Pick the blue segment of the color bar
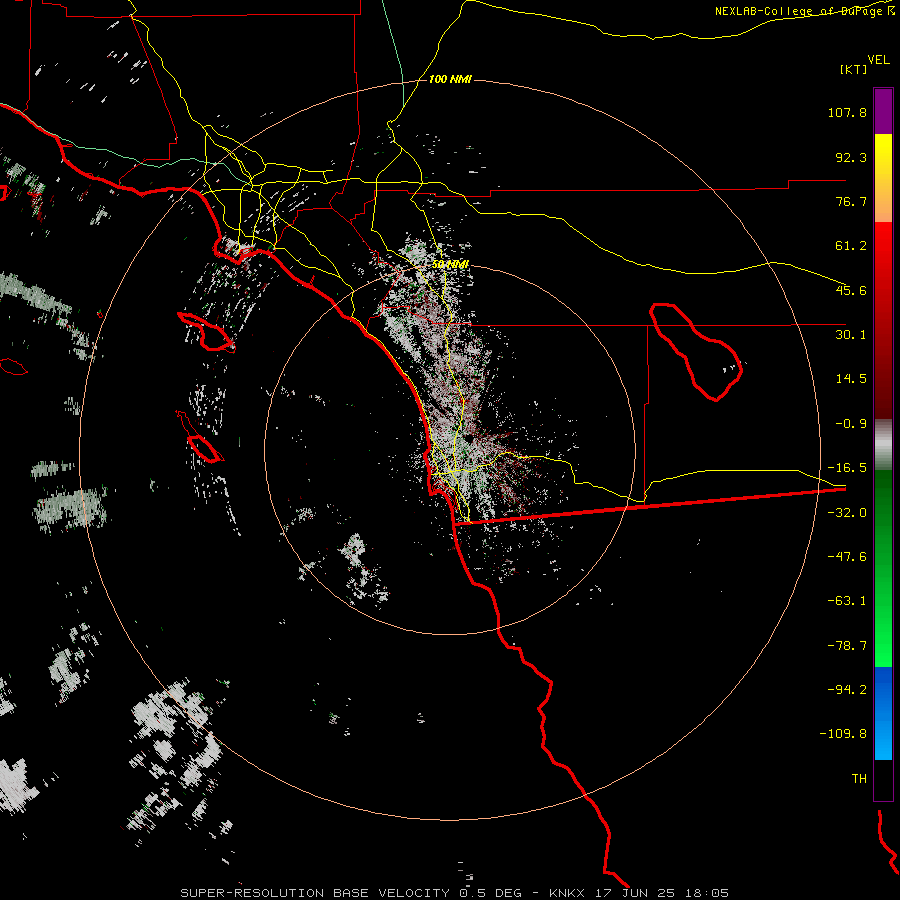900x900 pixels. point(883,713)
